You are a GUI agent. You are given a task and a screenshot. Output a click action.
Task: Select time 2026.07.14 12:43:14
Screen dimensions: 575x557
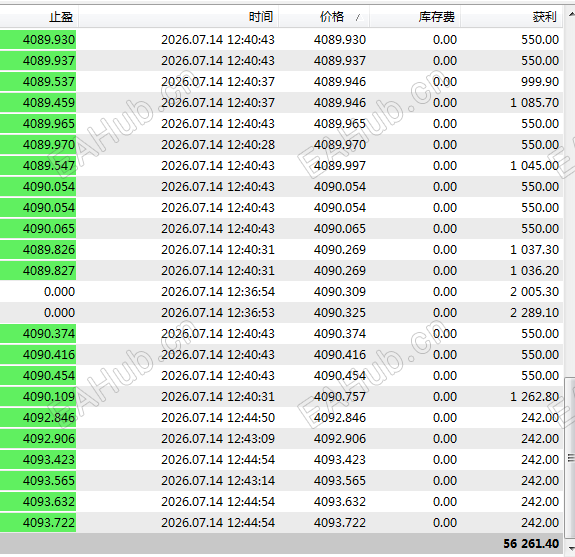[x=218, y=481]
